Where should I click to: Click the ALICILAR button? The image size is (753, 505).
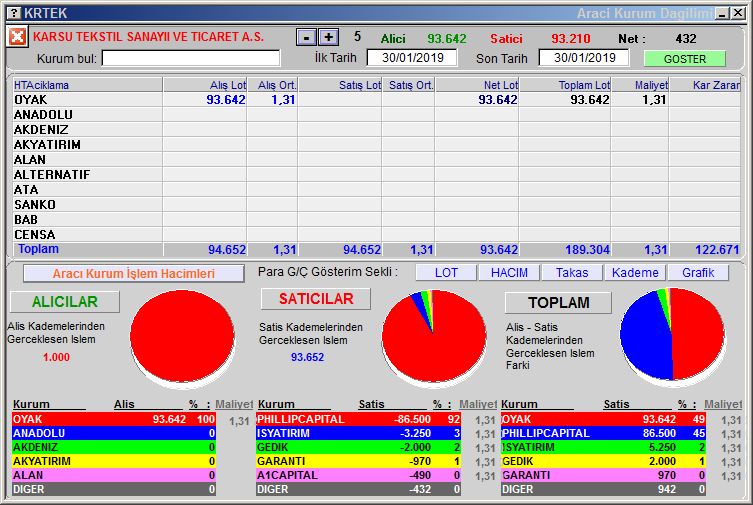tap(65, 302)
